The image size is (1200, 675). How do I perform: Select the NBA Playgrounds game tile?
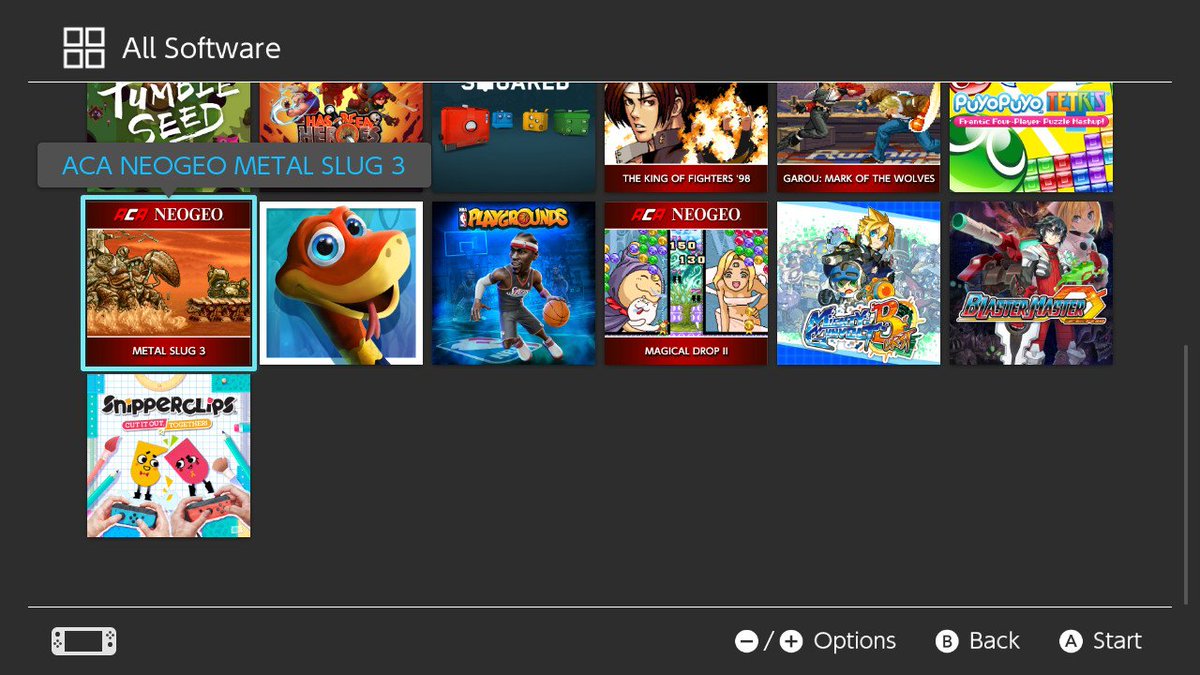514,283
